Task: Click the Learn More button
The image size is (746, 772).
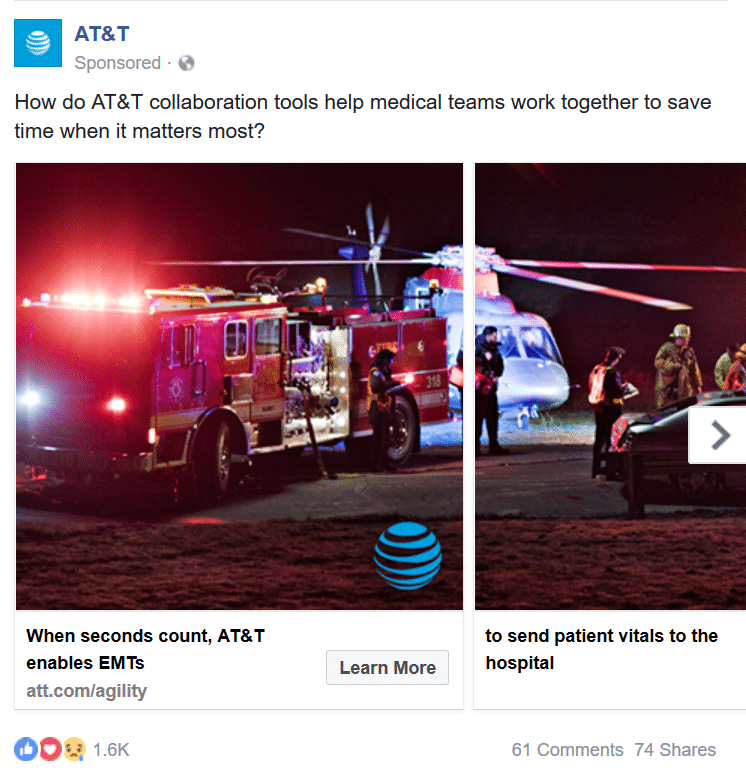Action: click(x=387, y=668)
